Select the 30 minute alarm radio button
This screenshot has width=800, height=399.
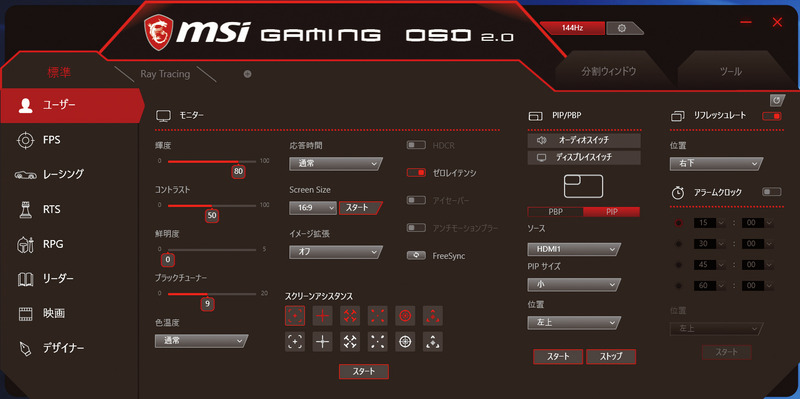[x=679, y=244]
